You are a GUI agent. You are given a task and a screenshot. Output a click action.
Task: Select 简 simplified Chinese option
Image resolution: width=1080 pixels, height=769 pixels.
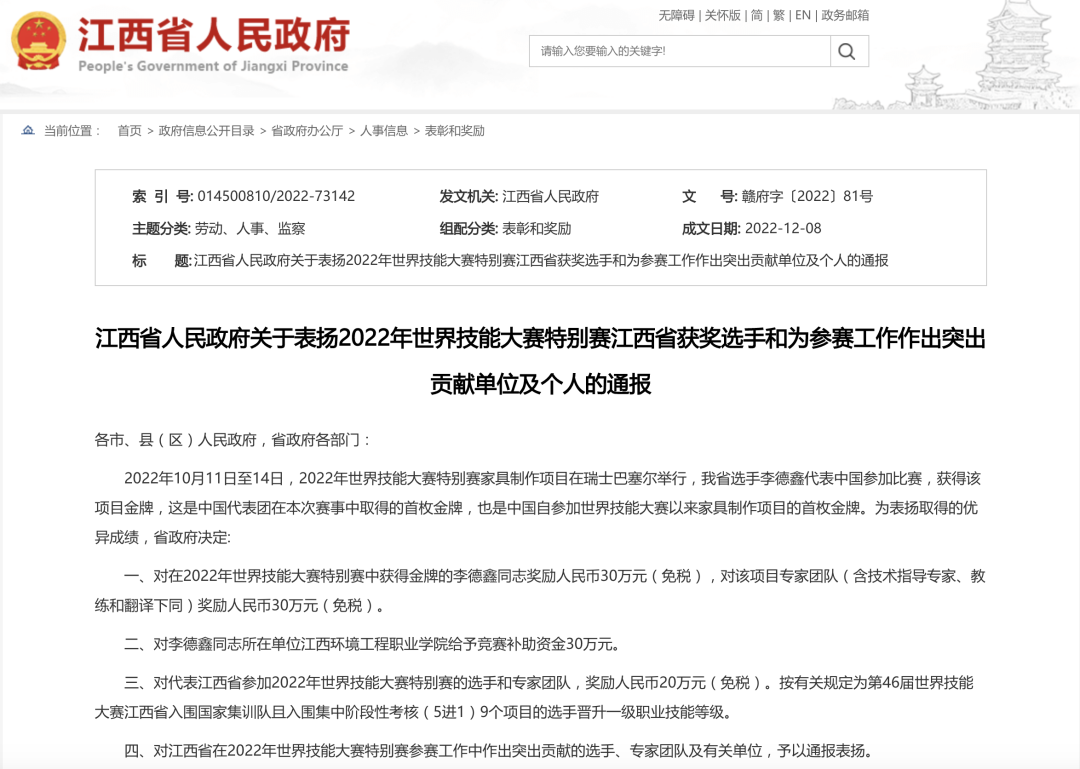coord(757,15)
